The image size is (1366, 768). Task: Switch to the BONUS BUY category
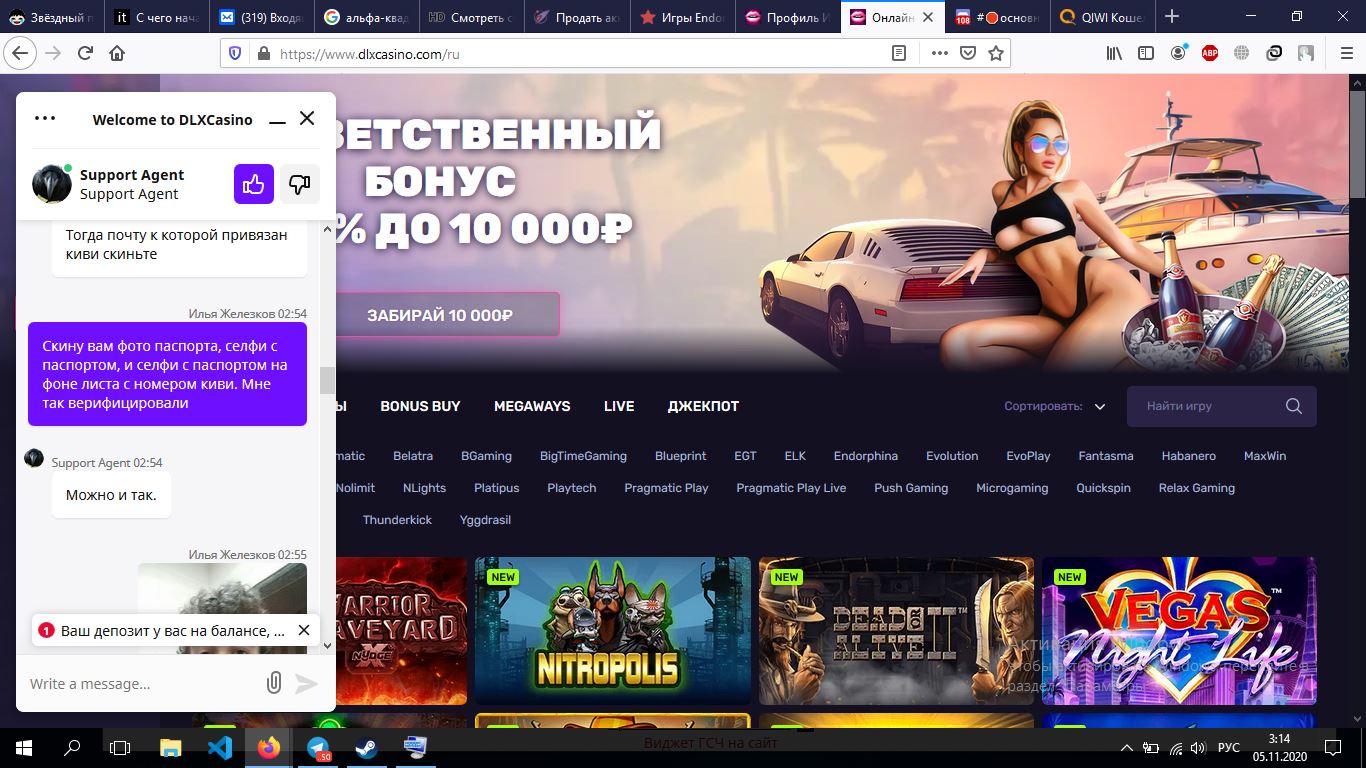click(420, 406)
